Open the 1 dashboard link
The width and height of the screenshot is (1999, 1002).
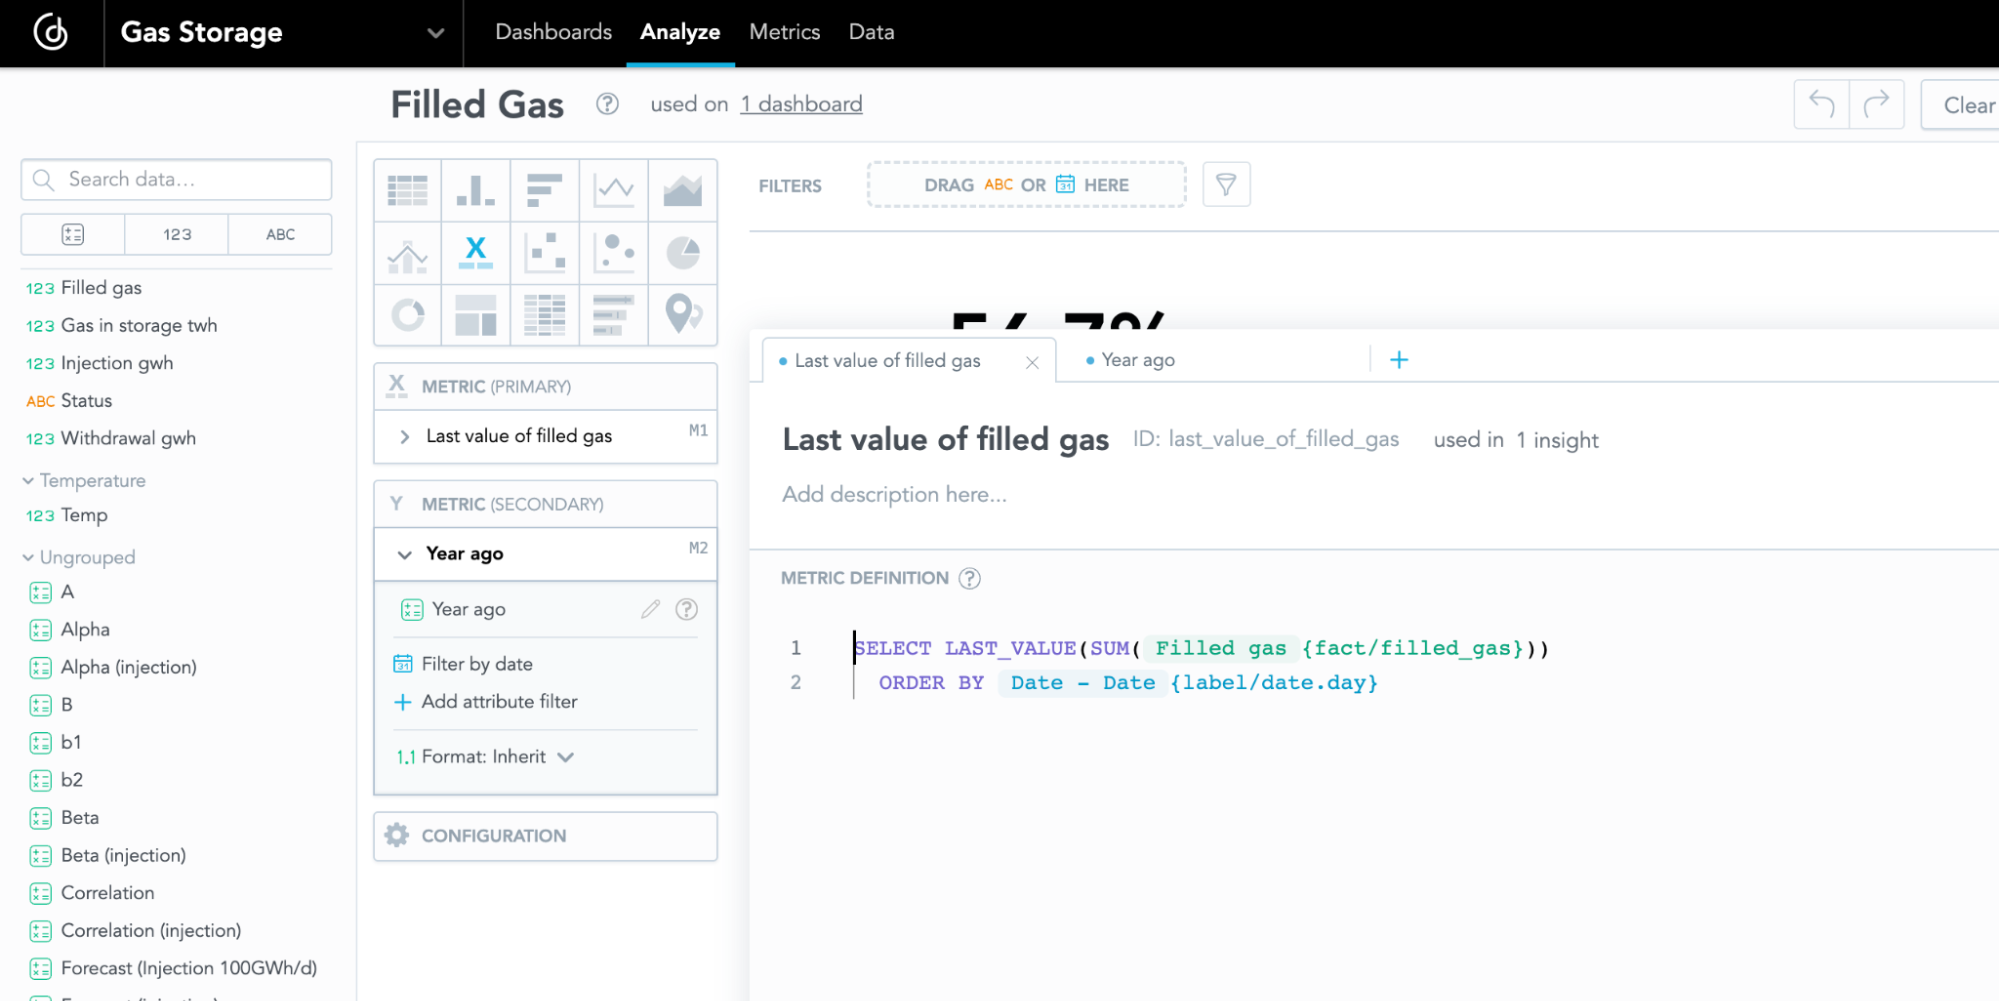[801, 104]
